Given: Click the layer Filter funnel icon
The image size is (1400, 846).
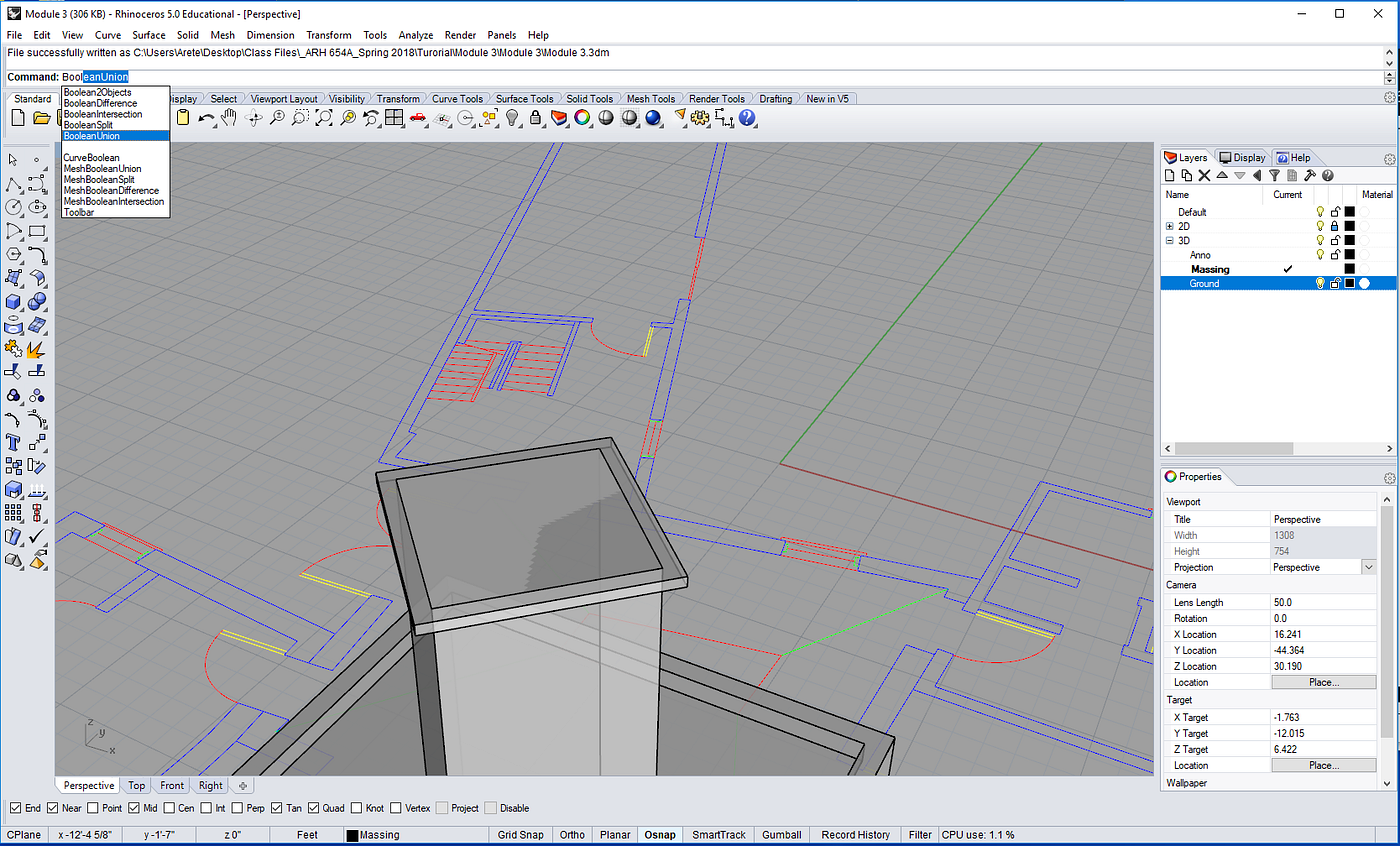Looking at the screenshot, I should (1274, 176).
